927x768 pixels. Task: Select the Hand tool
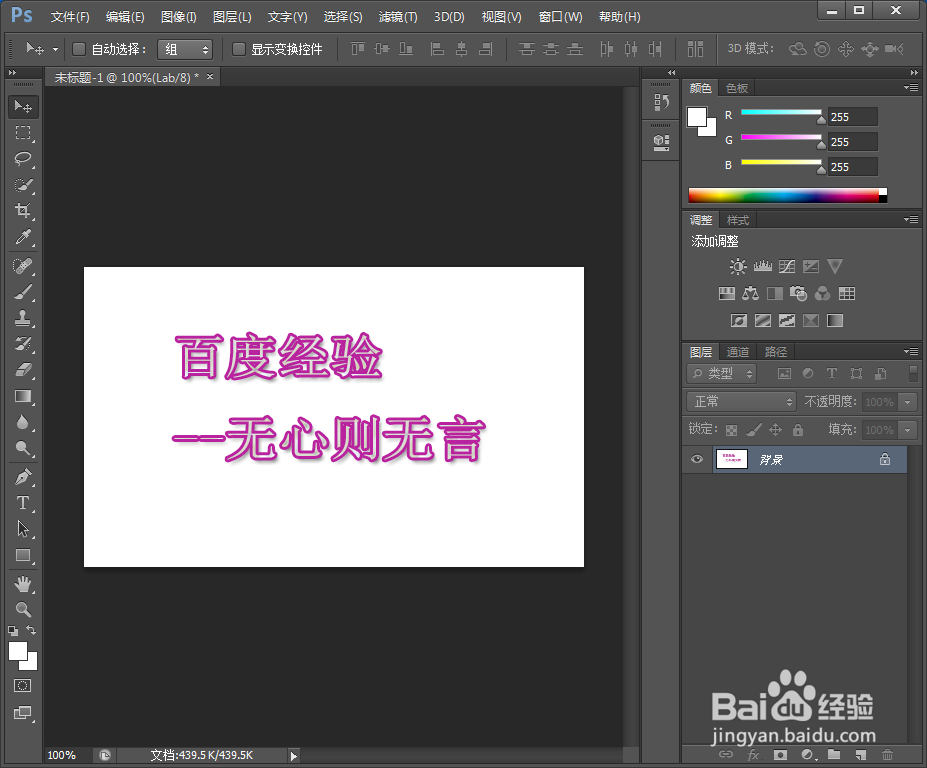tap(23, 584)
